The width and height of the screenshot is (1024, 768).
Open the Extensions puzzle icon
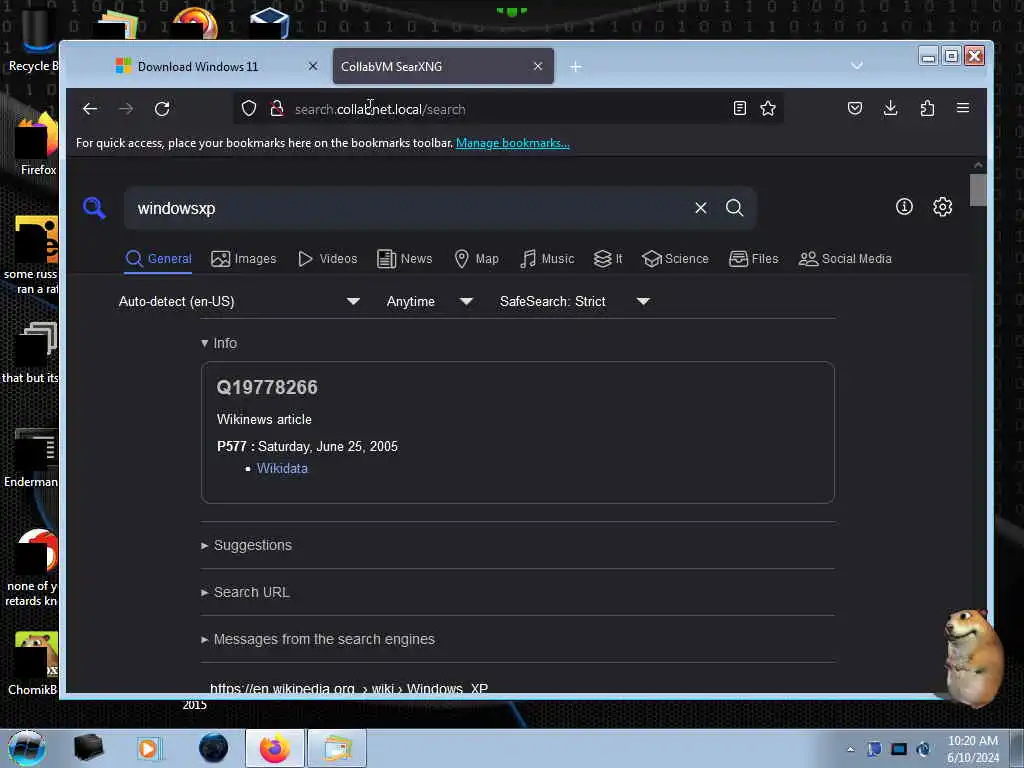click(927, 108)
